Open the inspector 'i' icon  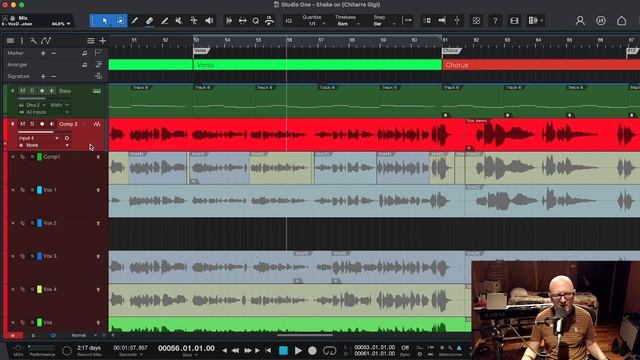[x=22, y=40]
